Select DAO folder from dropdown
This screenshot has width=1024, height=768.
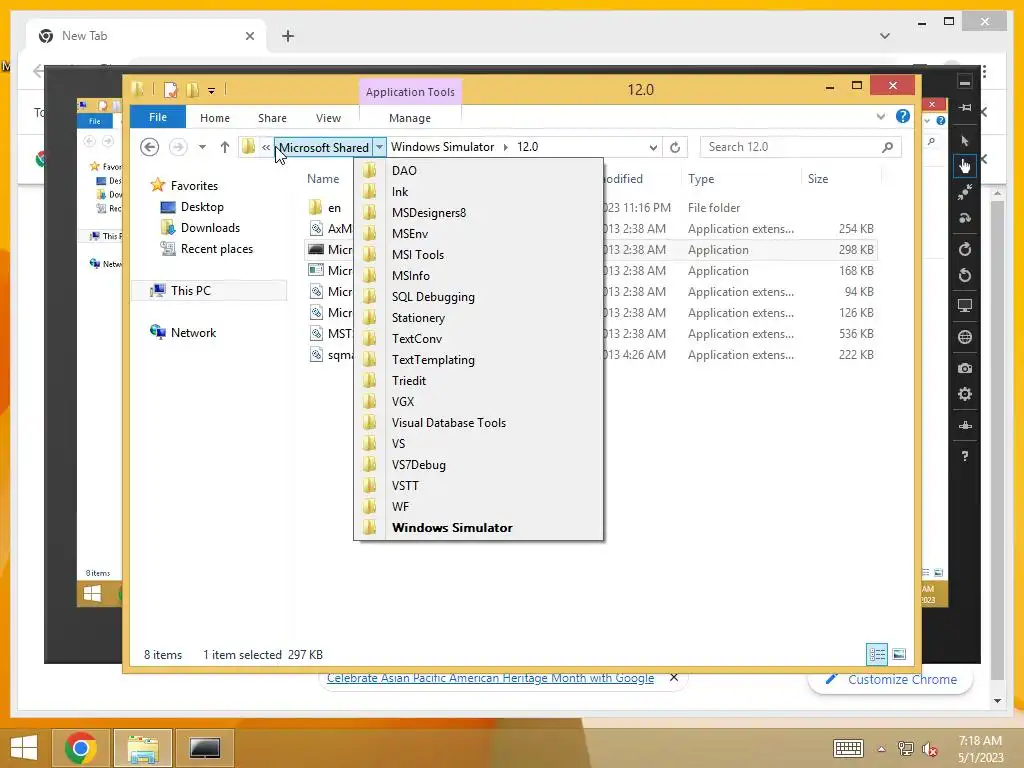(479, 170)
